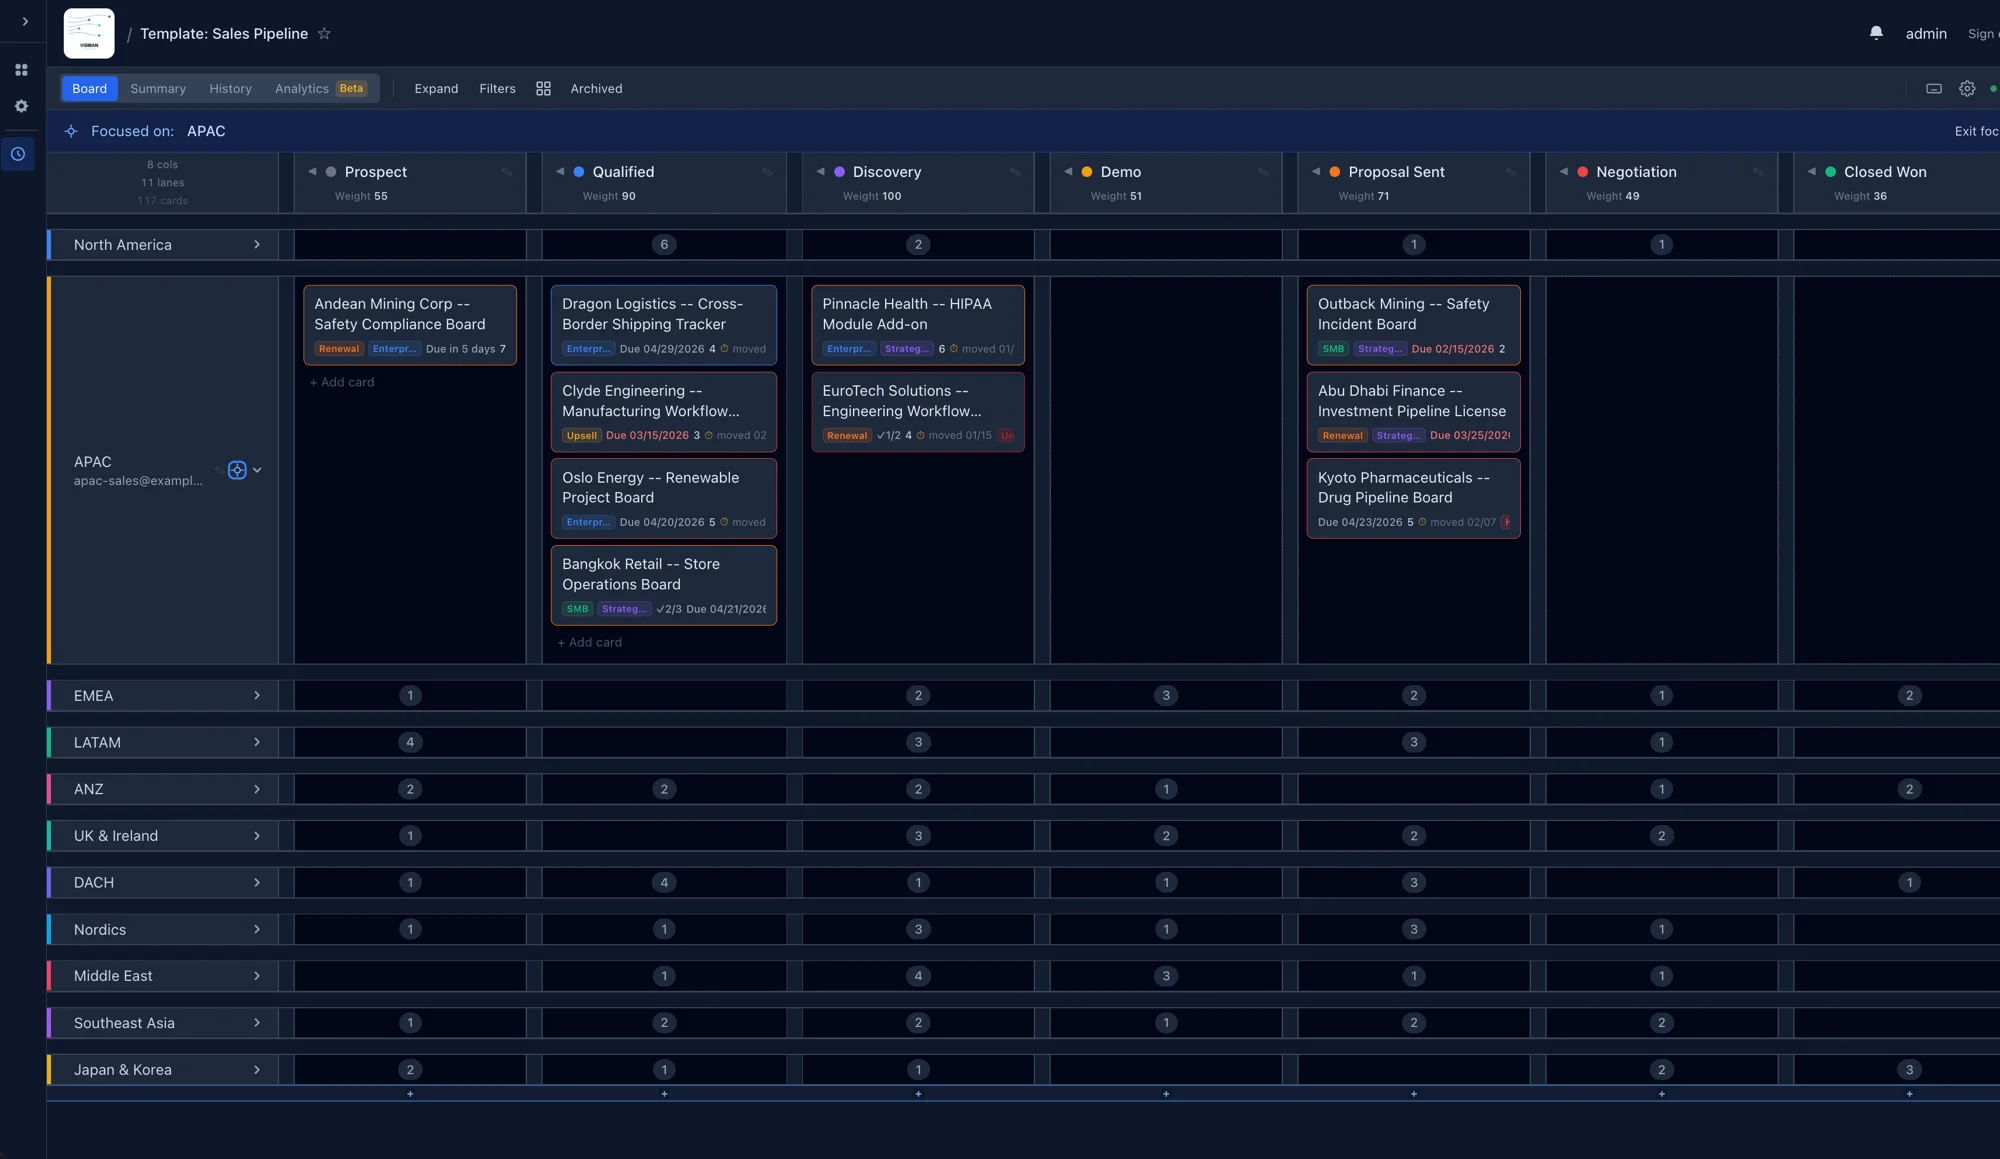Open notifications via the bell icon
This screenshot has height=1159, width=2000.
point(1875,32)
